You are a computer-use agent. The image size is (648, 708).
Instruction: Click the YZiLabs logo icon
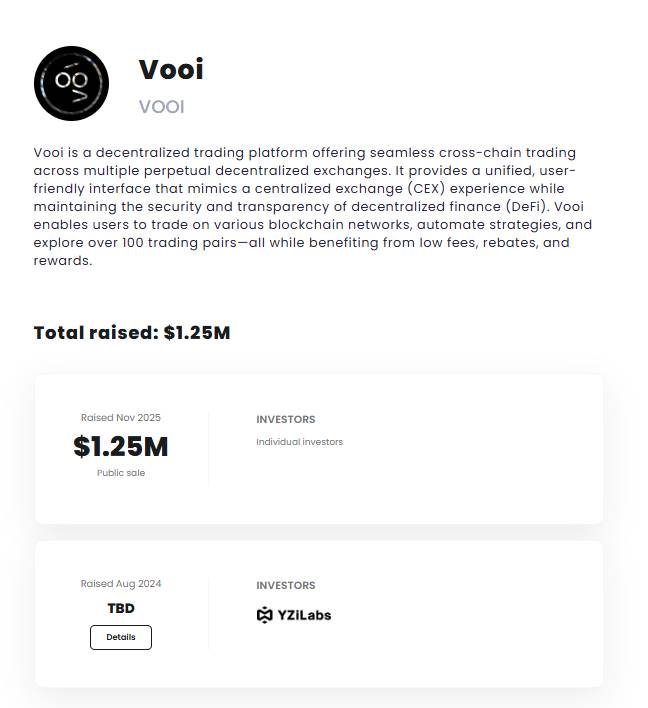click(264, 615)
